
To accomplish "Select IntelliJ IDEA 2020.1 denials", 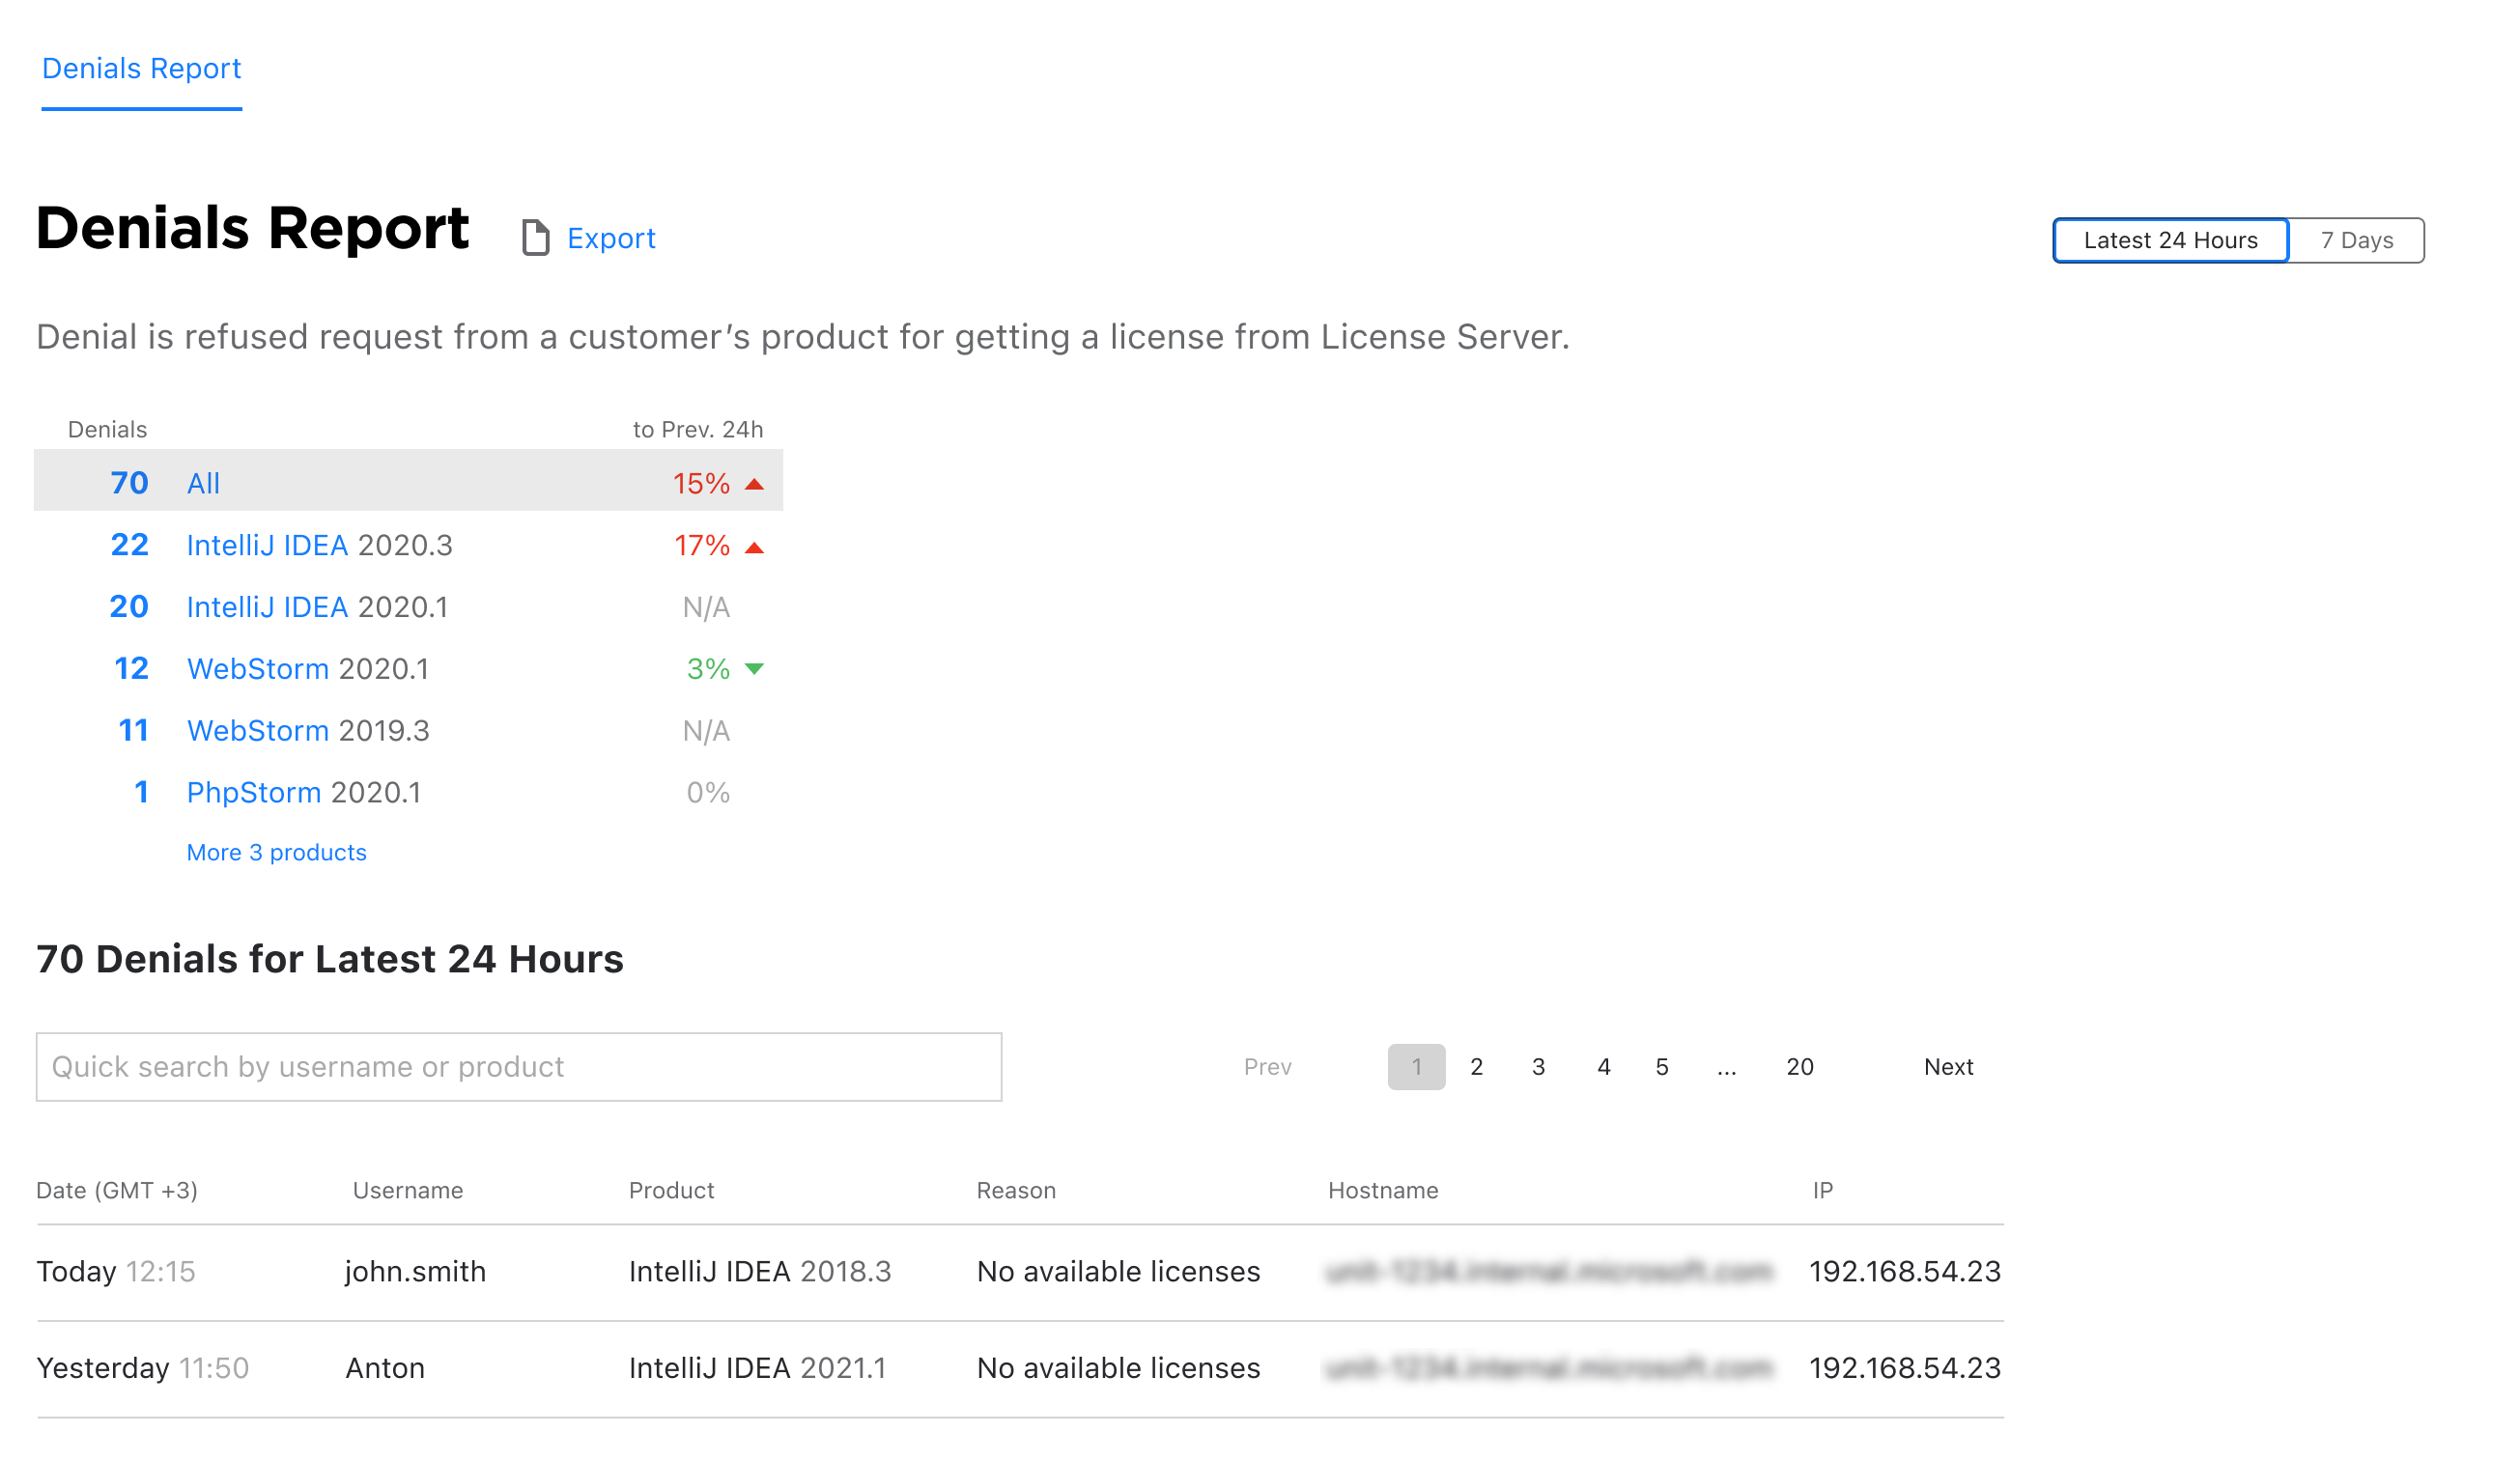I will pos(317,608).
